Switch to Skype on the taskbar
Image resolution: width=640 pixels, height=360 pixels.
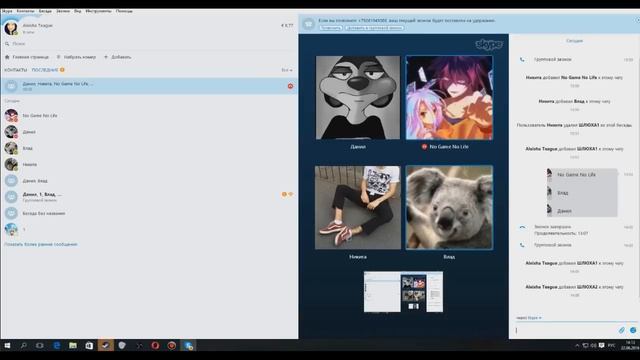tap(188, 346)
